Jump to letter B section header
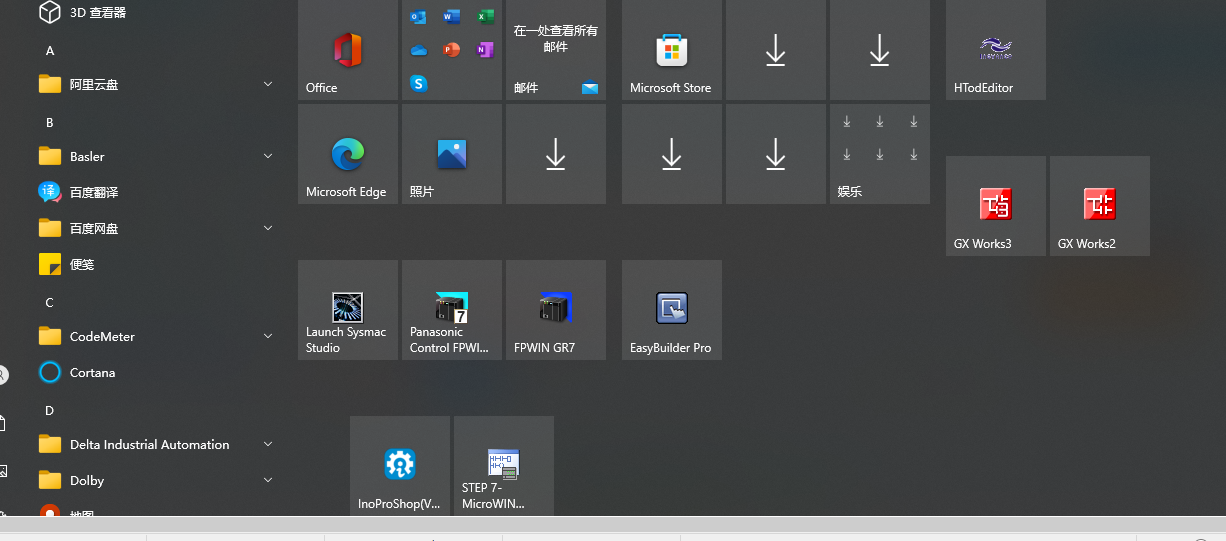Viewport: 1226px width, 541px height. [x=50, y=122]
